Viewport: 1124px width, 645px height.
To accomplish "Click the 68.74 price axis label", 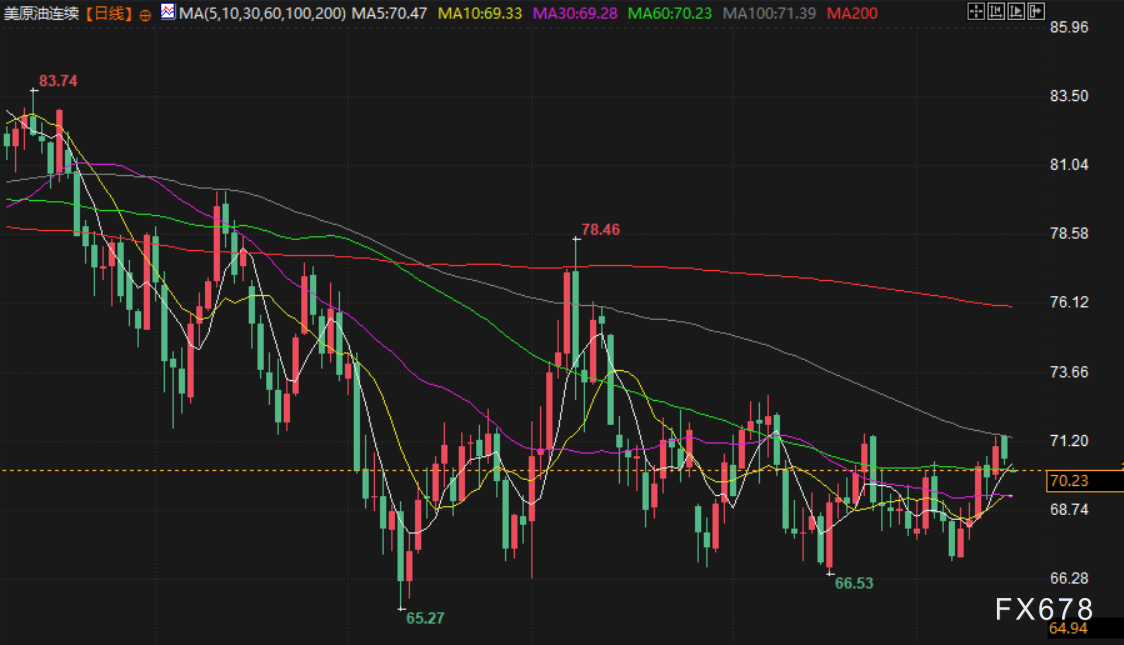I will (1069, 510).
